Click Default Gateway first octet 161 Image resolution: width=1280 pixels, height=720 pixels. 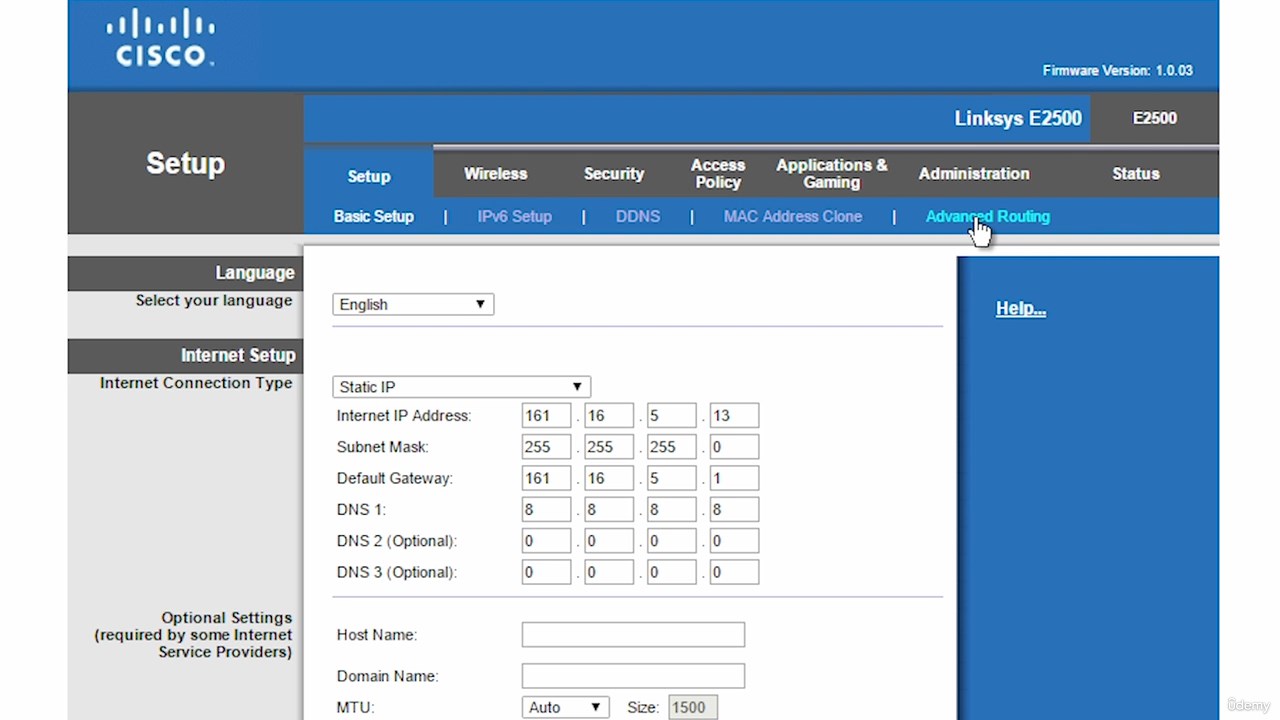click(x=546, y=478)
